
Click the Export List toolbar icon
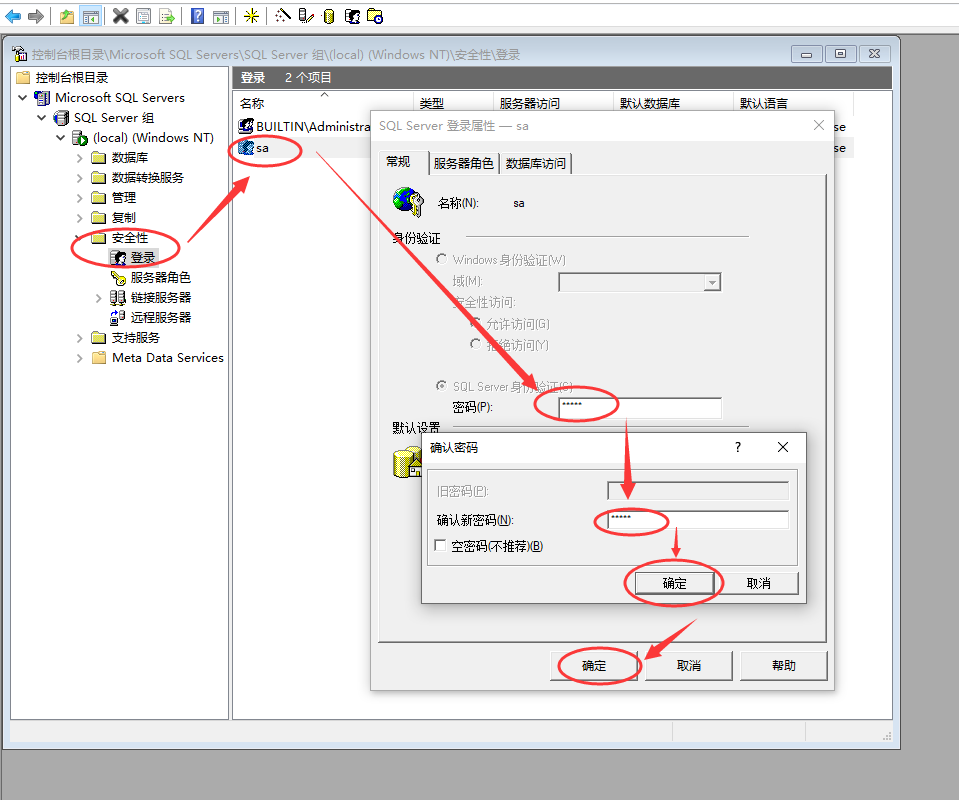pos(166,16)
